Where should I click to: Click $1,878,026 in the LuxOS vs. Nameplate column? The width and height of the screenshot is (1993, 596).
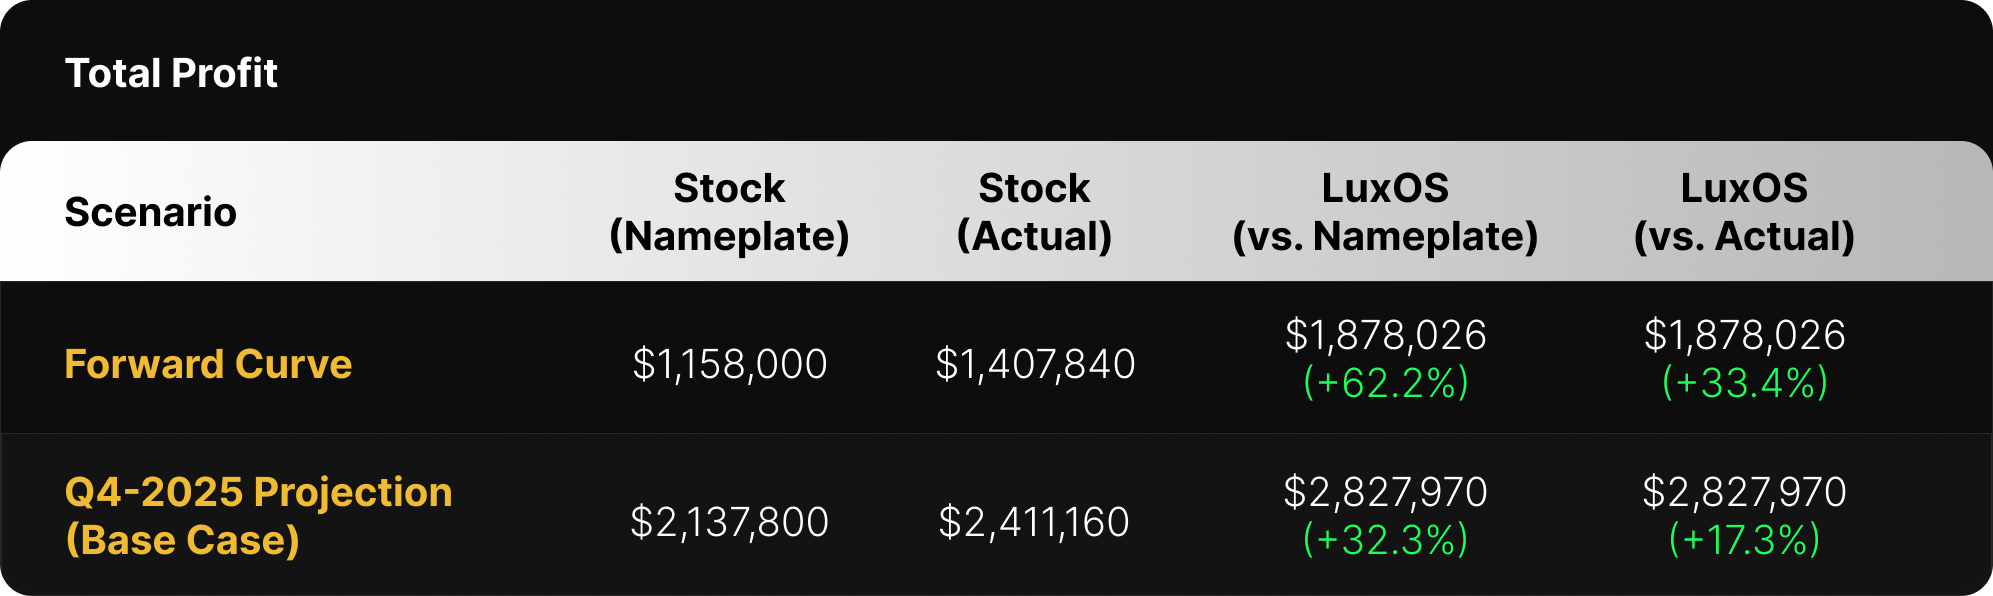1385,335
